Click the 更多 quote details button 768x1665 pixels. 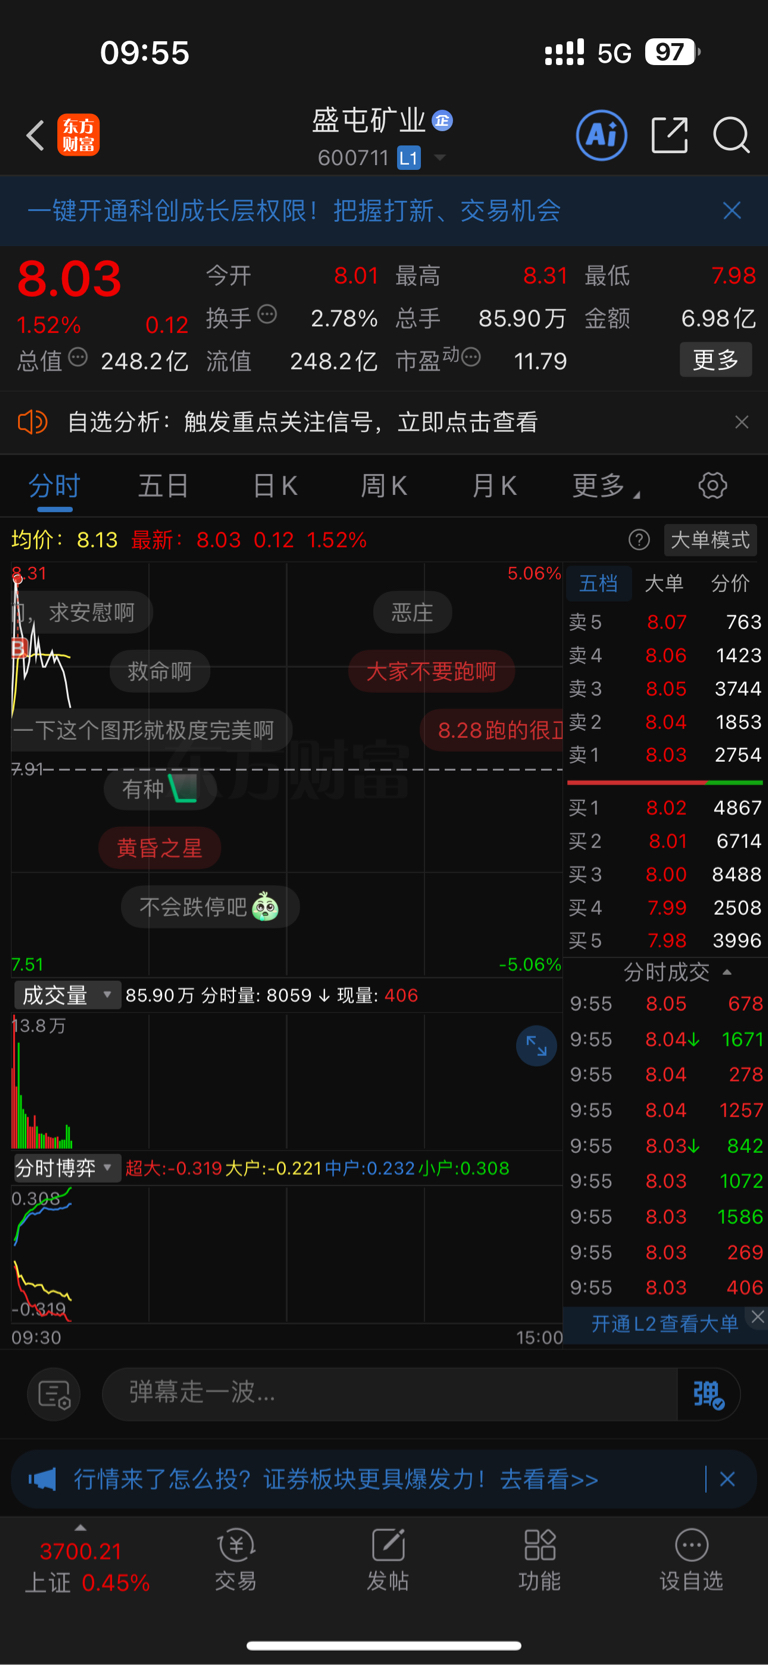click(716, 360)
